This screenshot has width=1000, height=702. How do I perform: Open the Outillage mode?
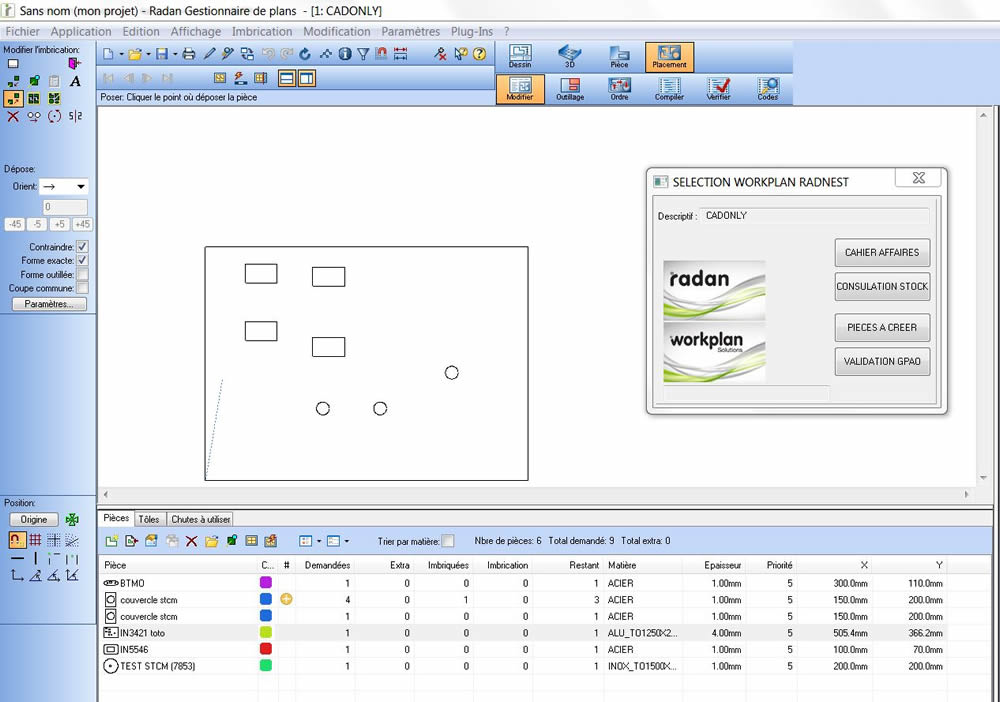pos(569,88)
